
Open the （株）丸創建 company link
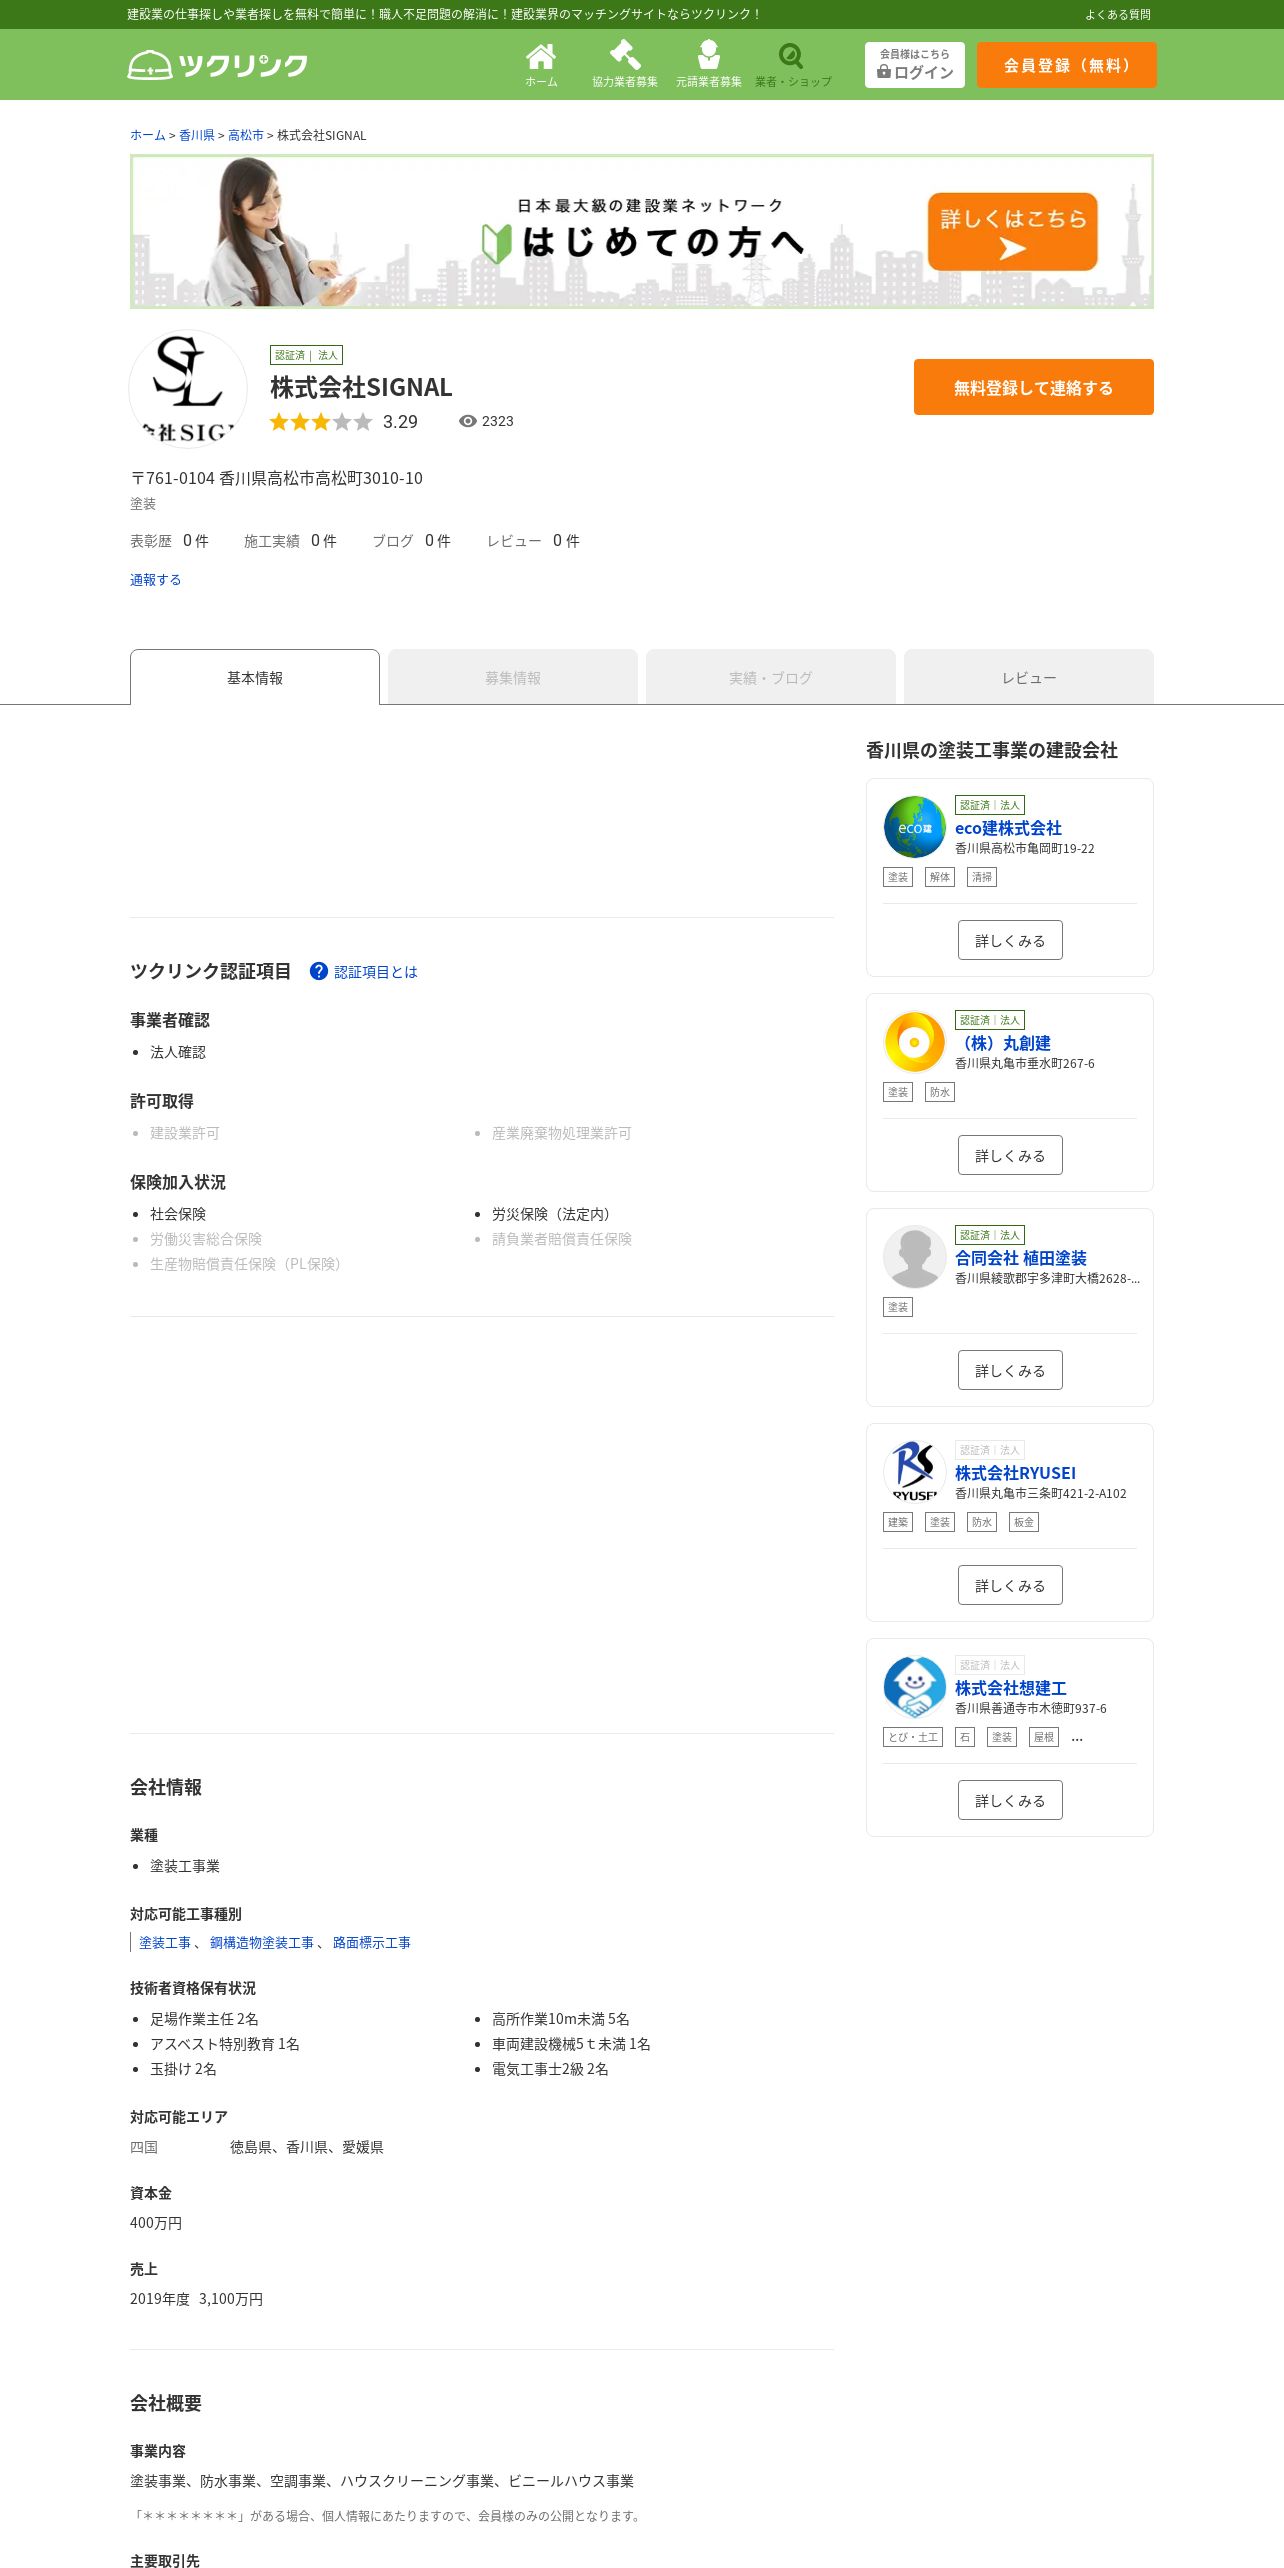coord(1003,1043)
